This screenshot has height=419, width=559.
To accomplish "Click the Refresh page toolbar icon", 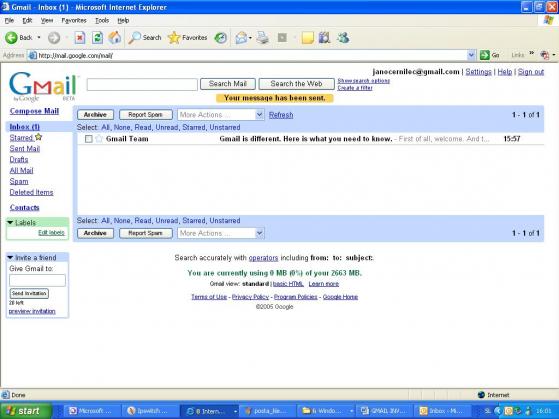I will tap(97, 37).
